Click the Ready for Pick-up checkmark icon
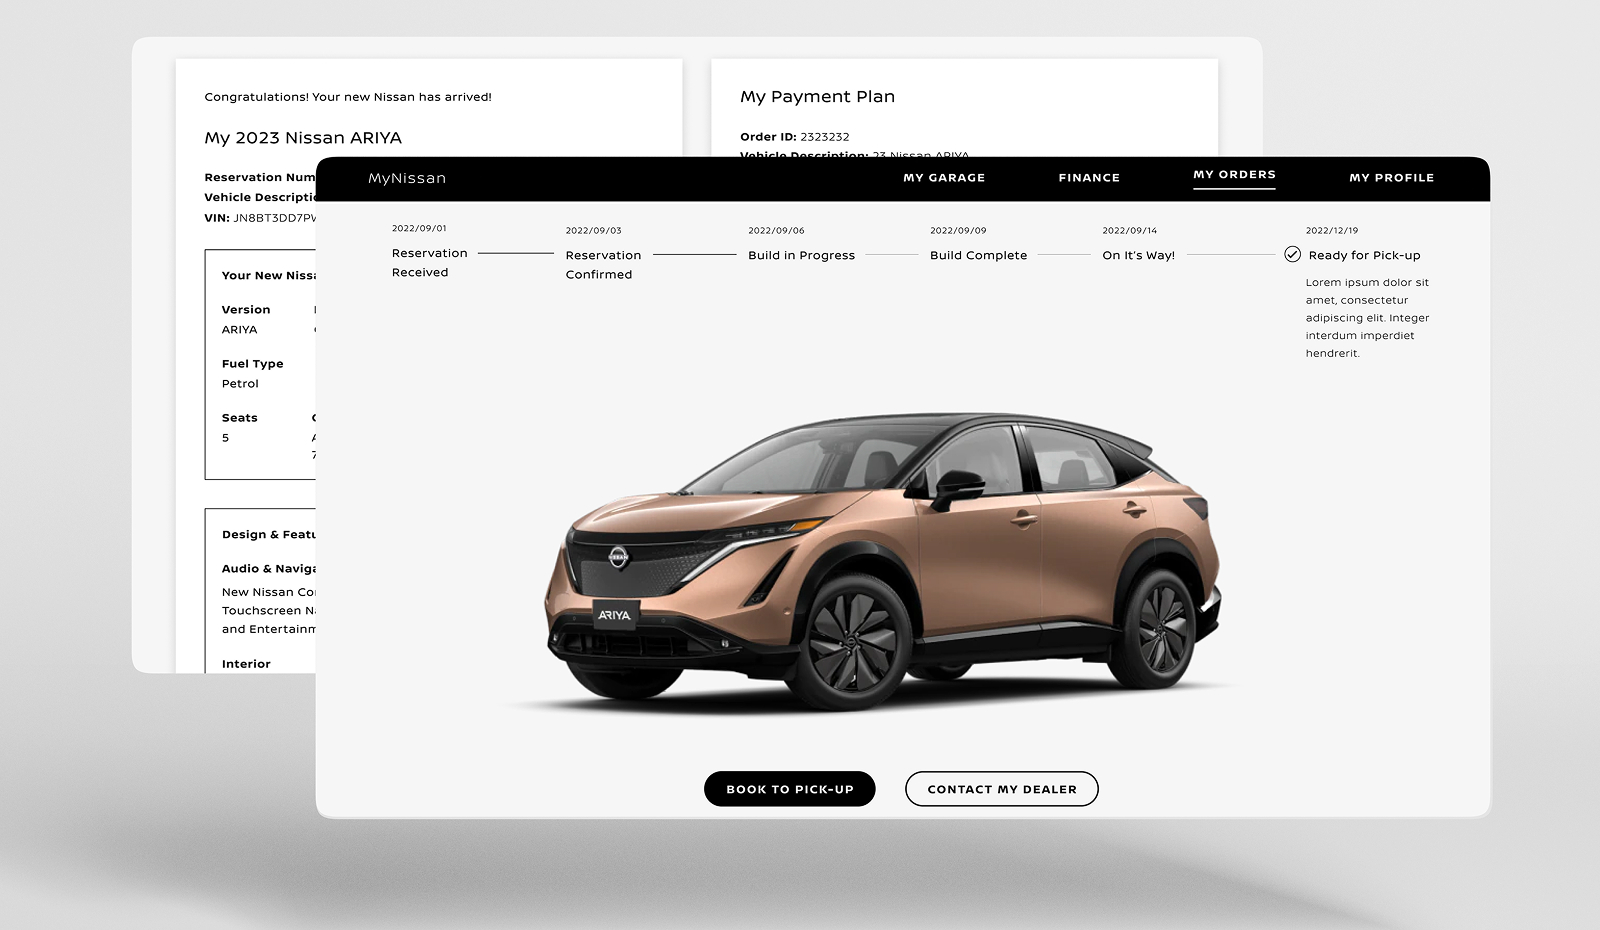This screenshot has height=930, width=1600. [x=1293, y=255]
